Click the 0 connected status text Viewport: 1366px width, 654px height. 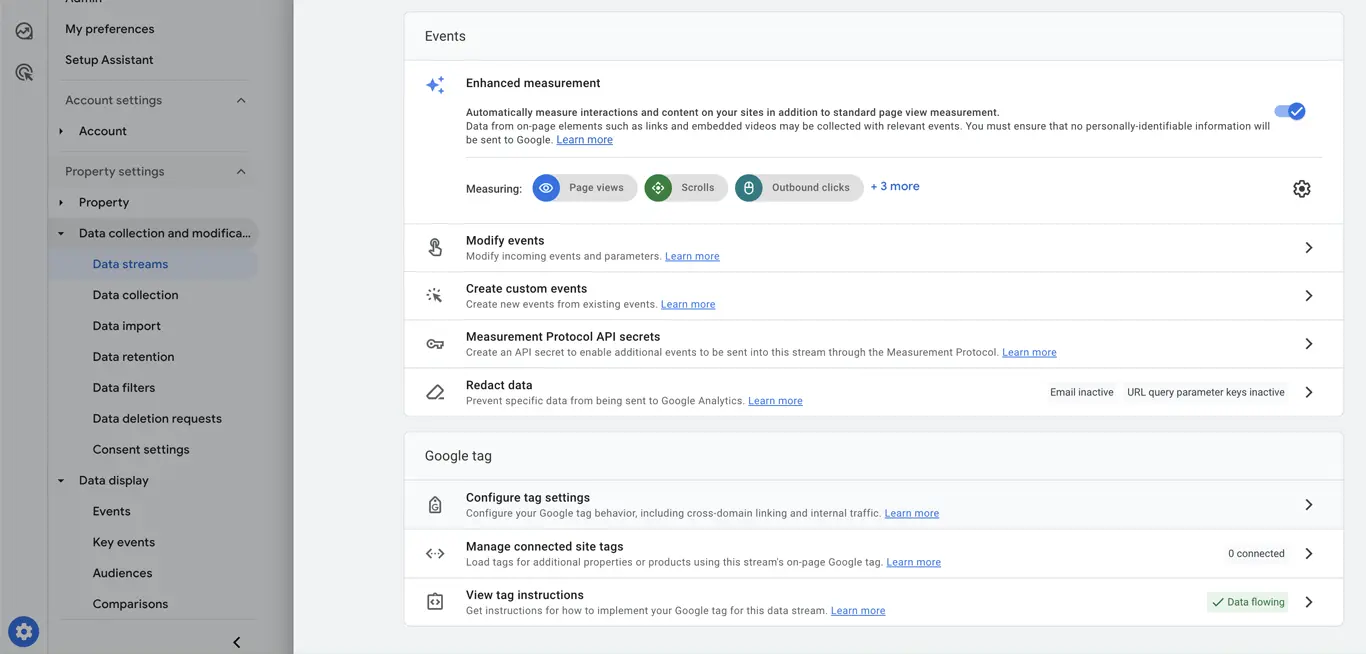pos(1256,553)
